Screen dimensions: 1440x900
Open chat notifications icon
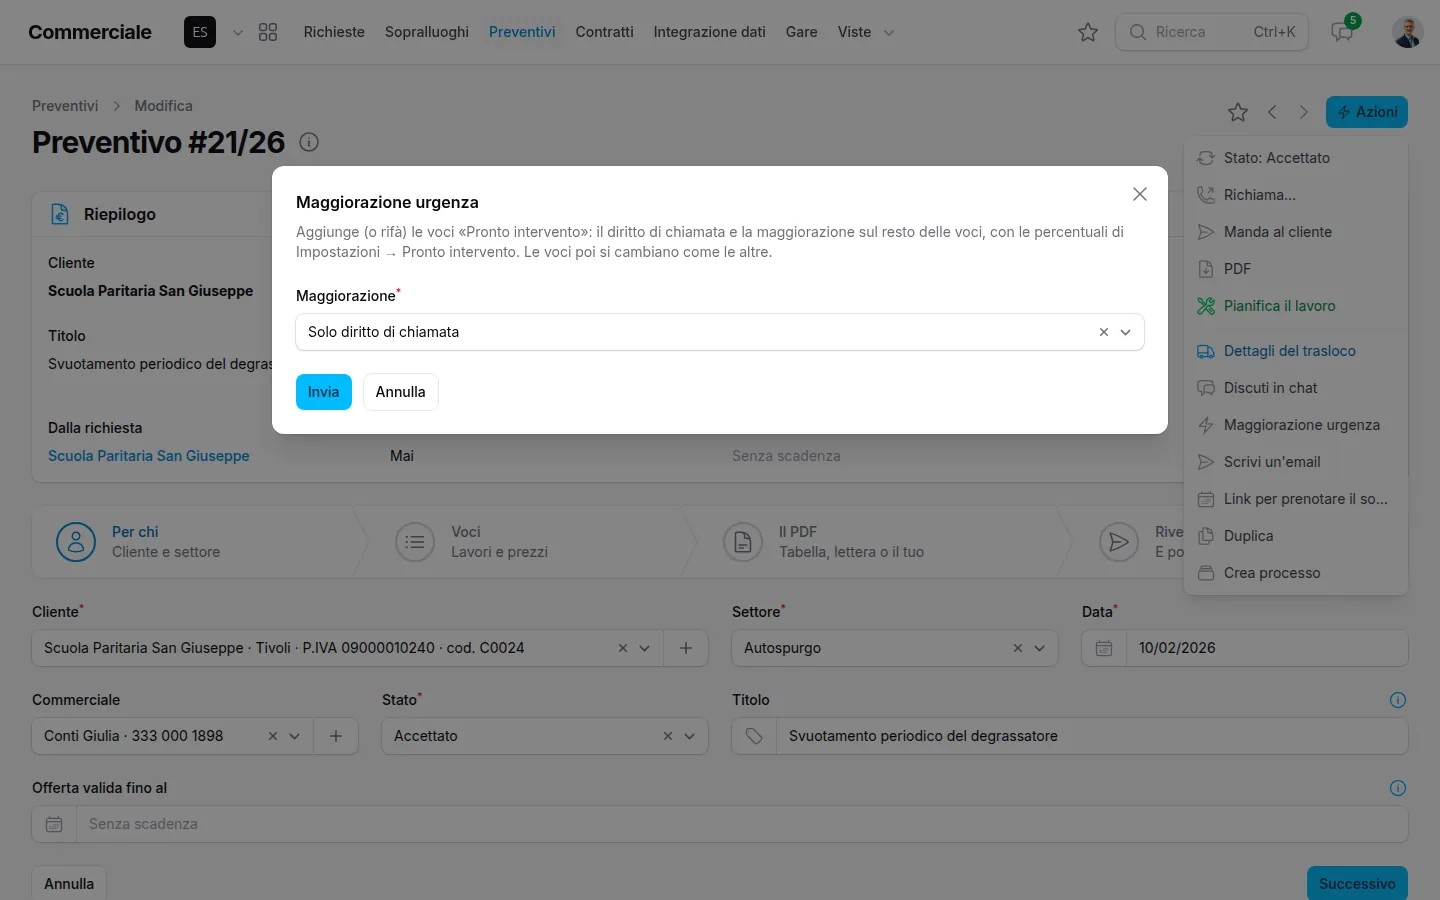[x=1342, y=32]
